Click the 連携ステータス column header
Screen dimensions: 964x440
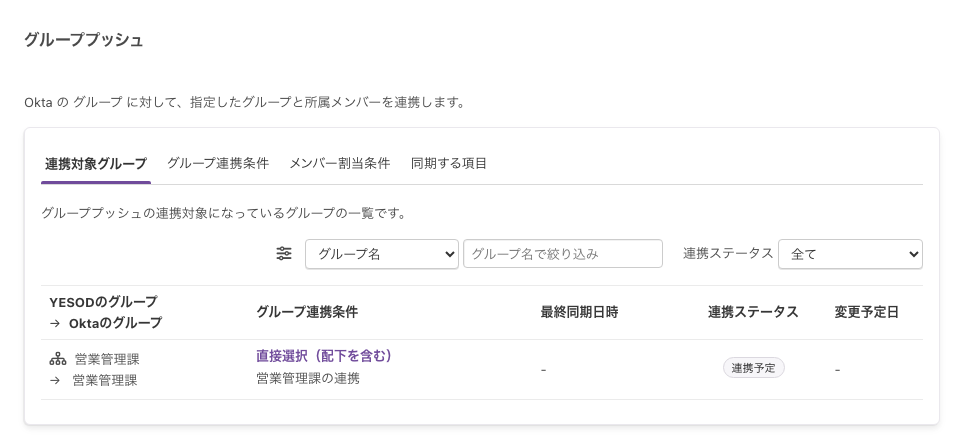[x=753, y=312]
